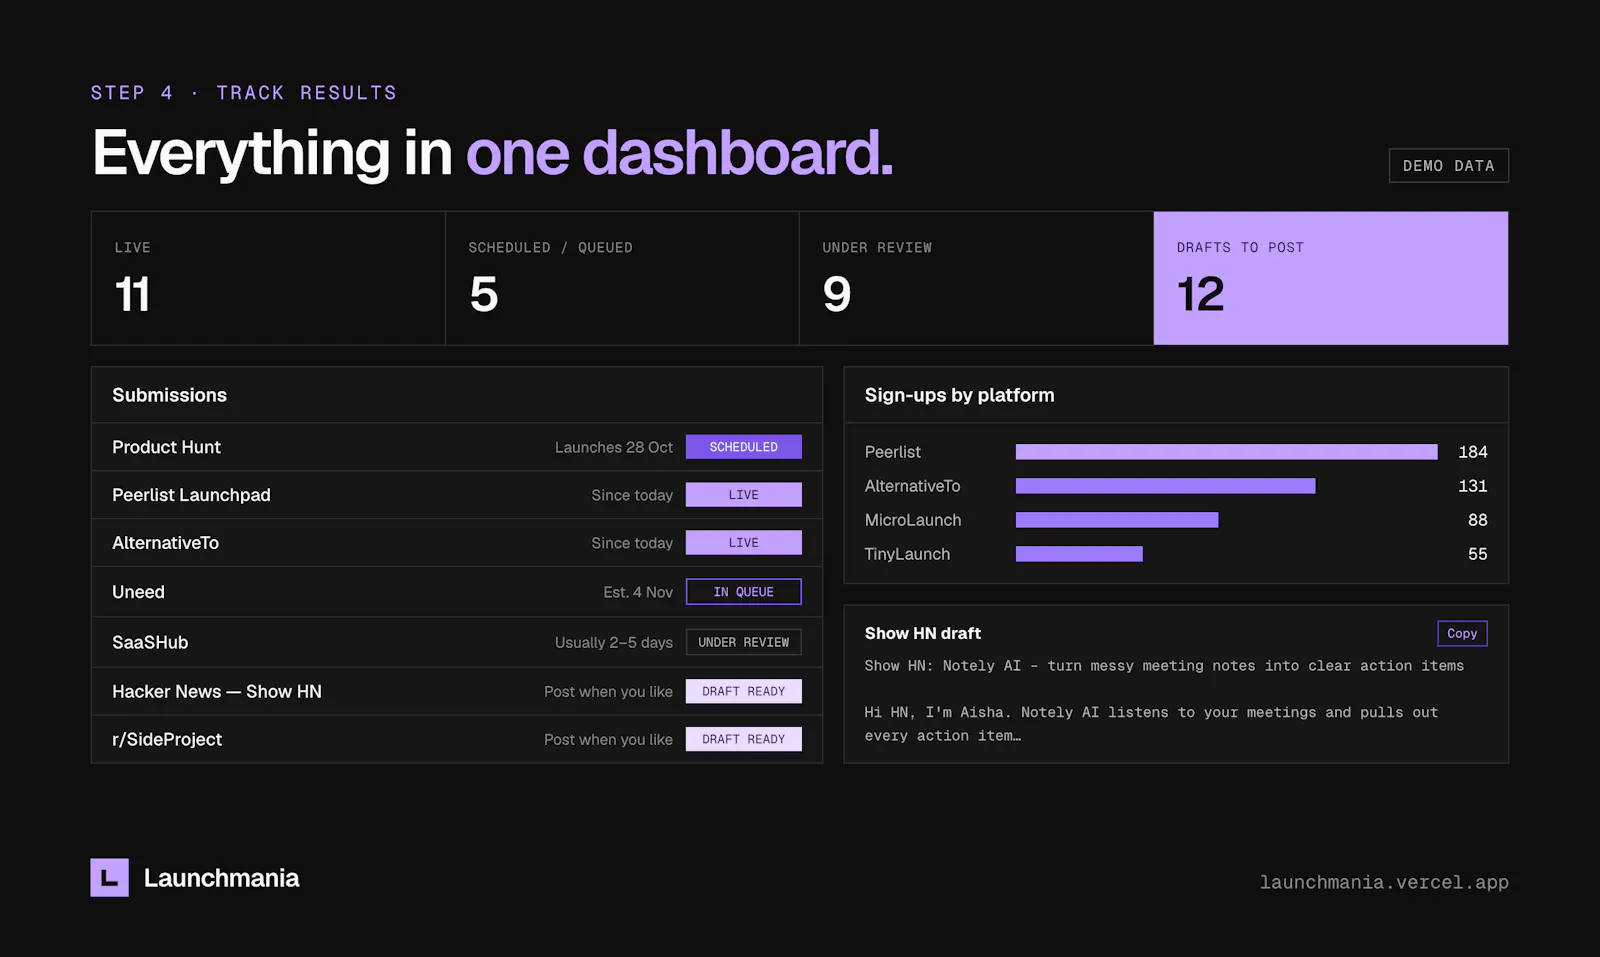Click the LIVE badge for Peerlist Launchpad

coord(744,495)
